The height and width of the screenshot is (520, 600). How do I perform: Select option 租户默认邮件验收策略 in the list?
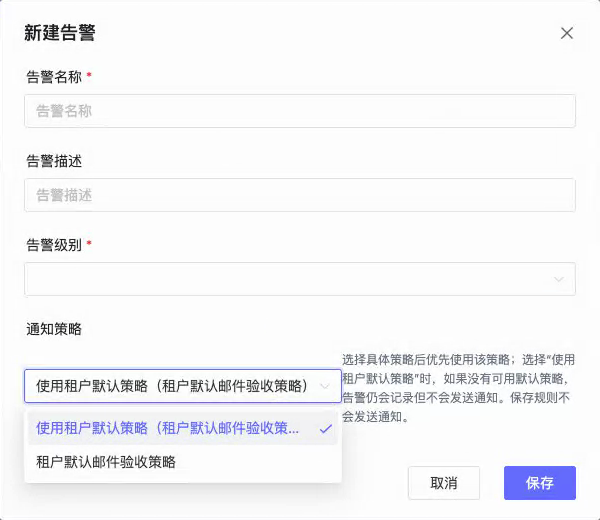pyautogui.click(x=183, y=462)
